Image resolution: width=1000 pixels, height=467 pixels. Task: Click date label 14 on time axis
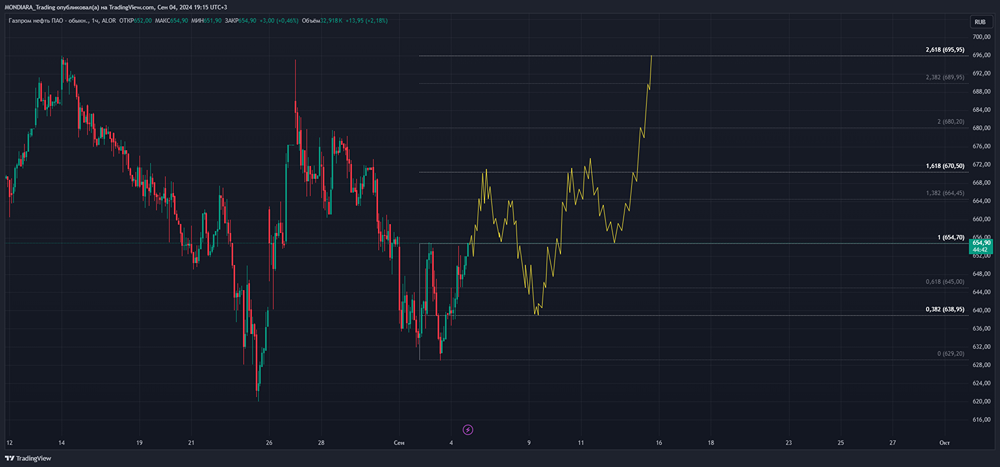pyautogui.click(x=61, y=443)
